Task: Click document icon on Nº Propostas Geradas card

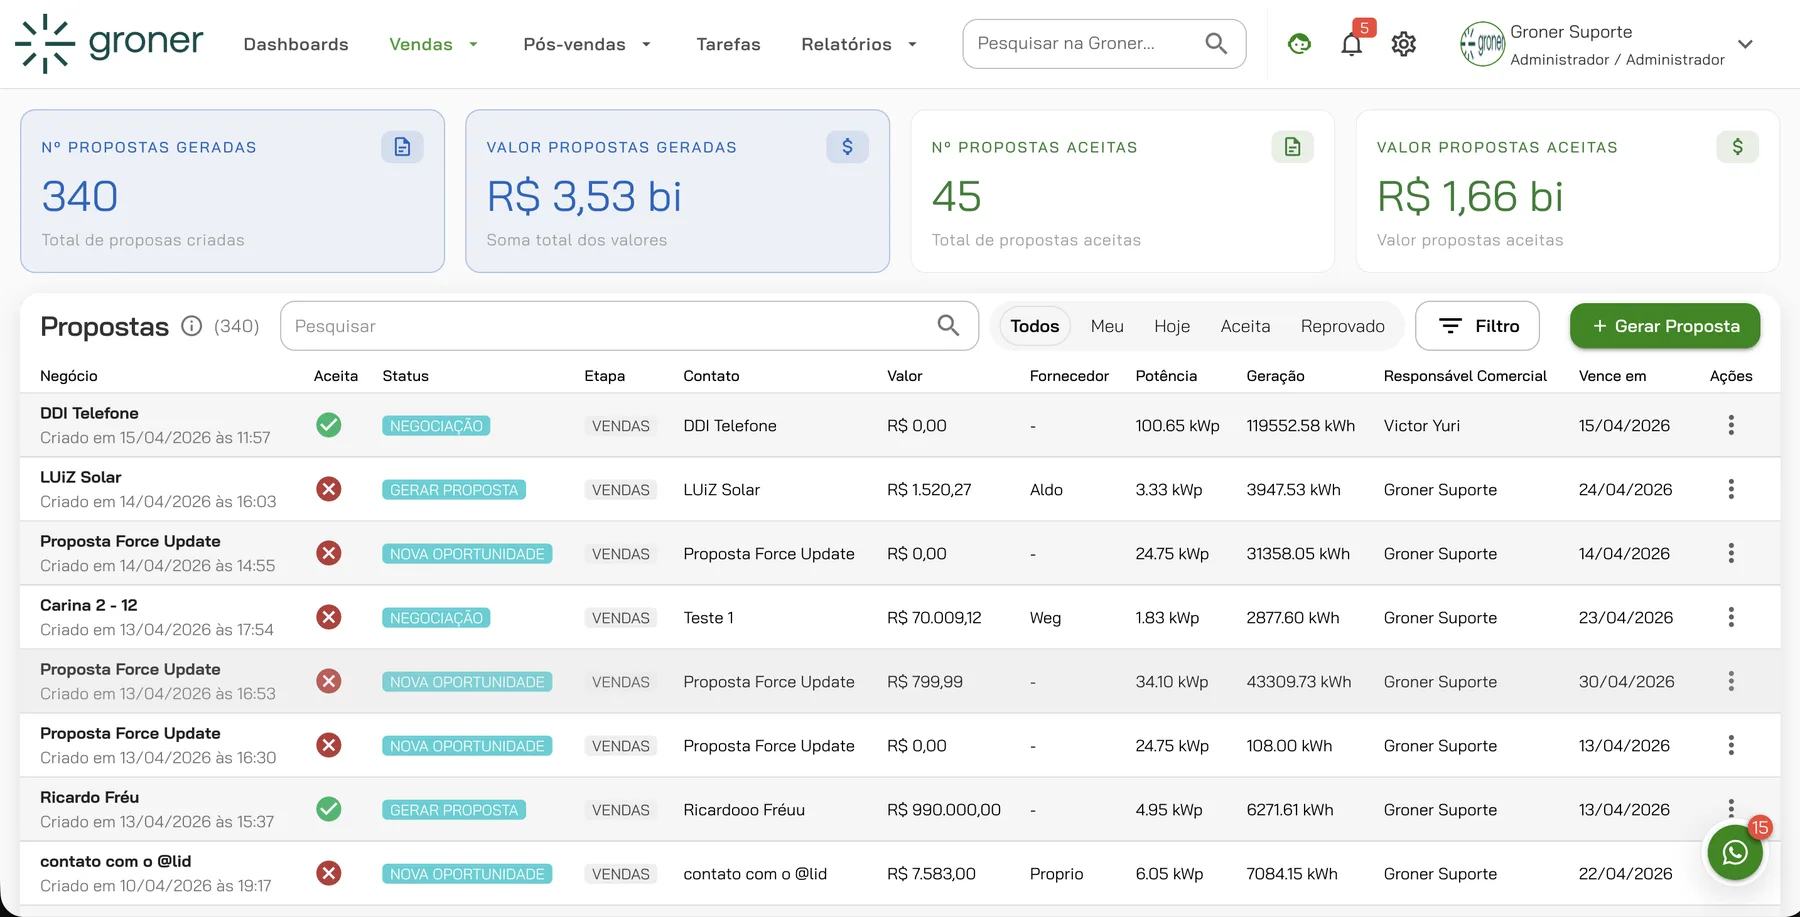Action: coord(402,147)
